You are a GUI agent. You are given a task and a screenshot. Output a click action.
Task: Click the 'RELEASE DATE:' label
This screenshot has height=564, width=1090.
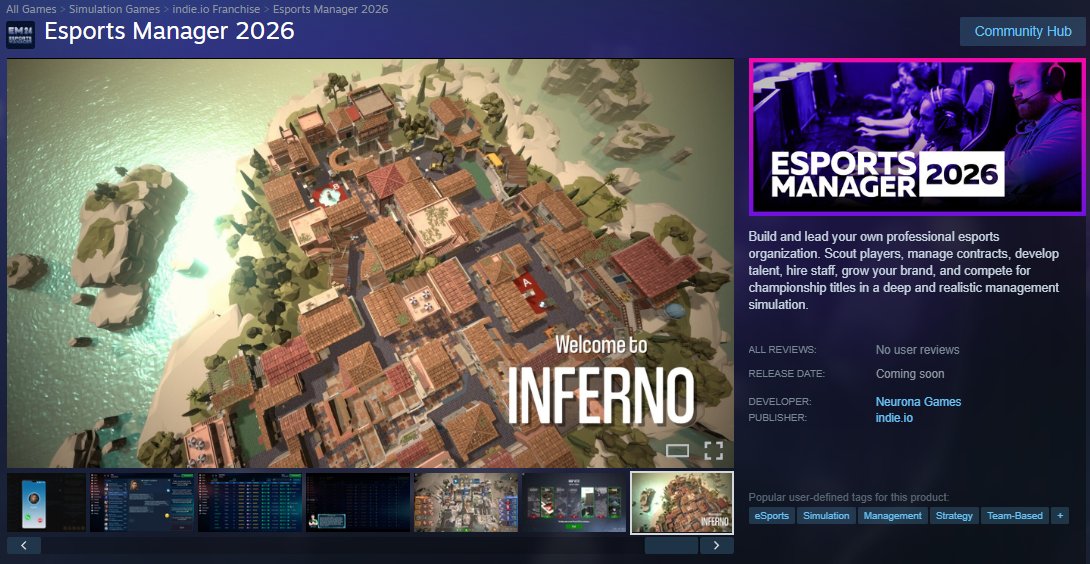pos(786,373)
